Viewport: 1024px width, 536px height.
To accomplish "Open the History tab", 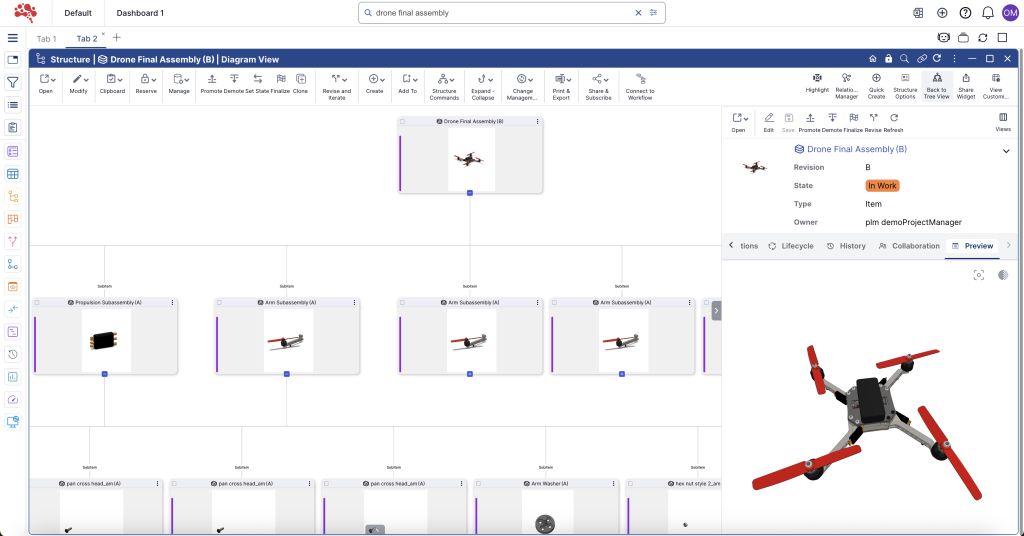I will click(x=846, y=246).
